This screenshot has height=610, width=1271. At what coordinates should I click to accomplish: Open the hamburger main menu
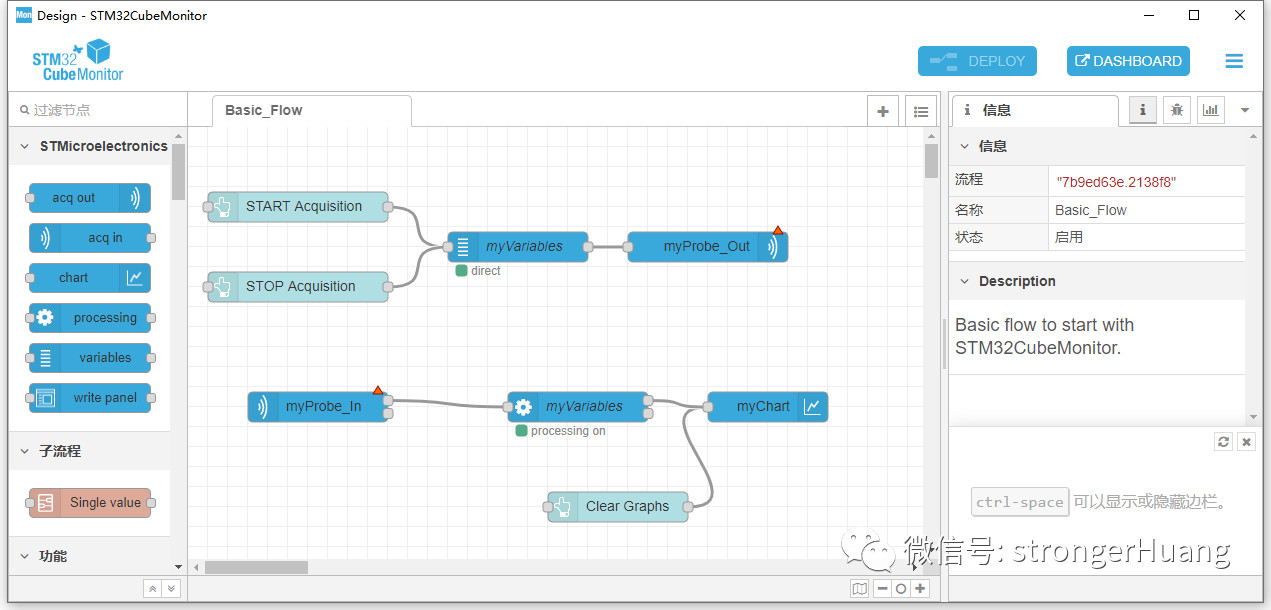point(1234,61)
